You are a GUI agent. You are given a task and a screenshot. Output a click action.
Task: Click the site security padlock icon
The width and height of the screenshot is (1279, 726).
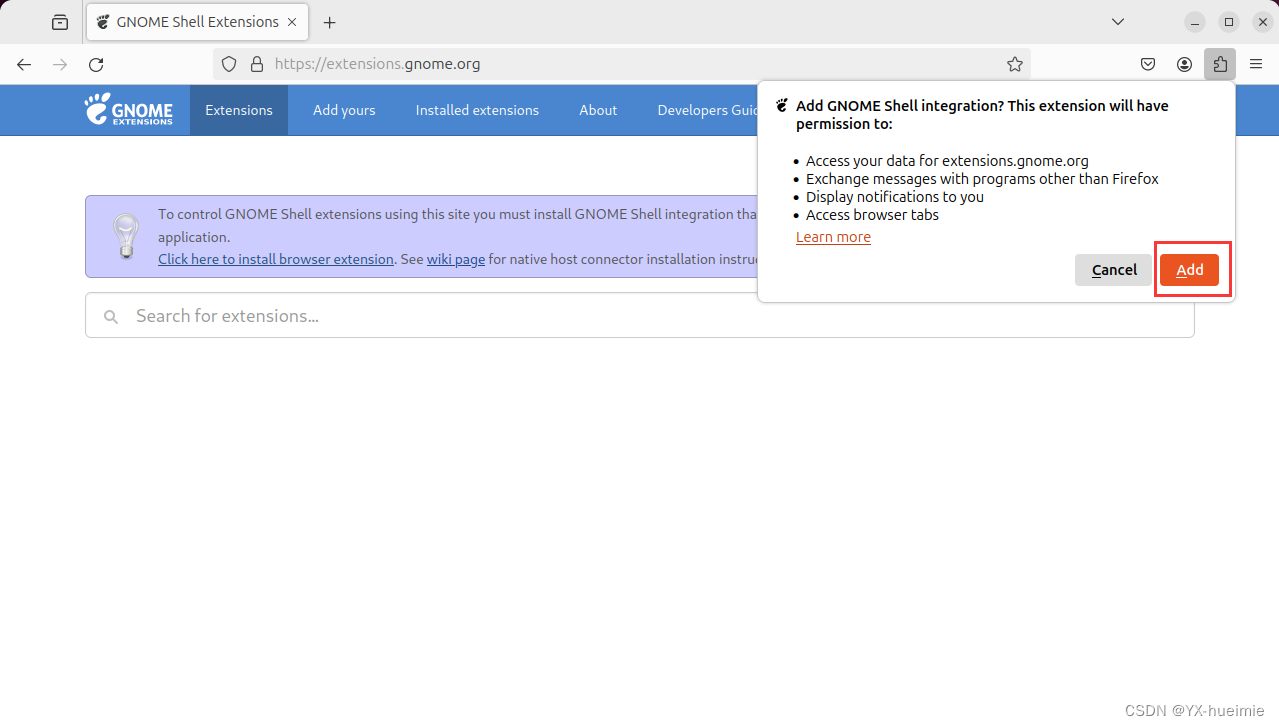pyautogui.click(x=257, y=64)
